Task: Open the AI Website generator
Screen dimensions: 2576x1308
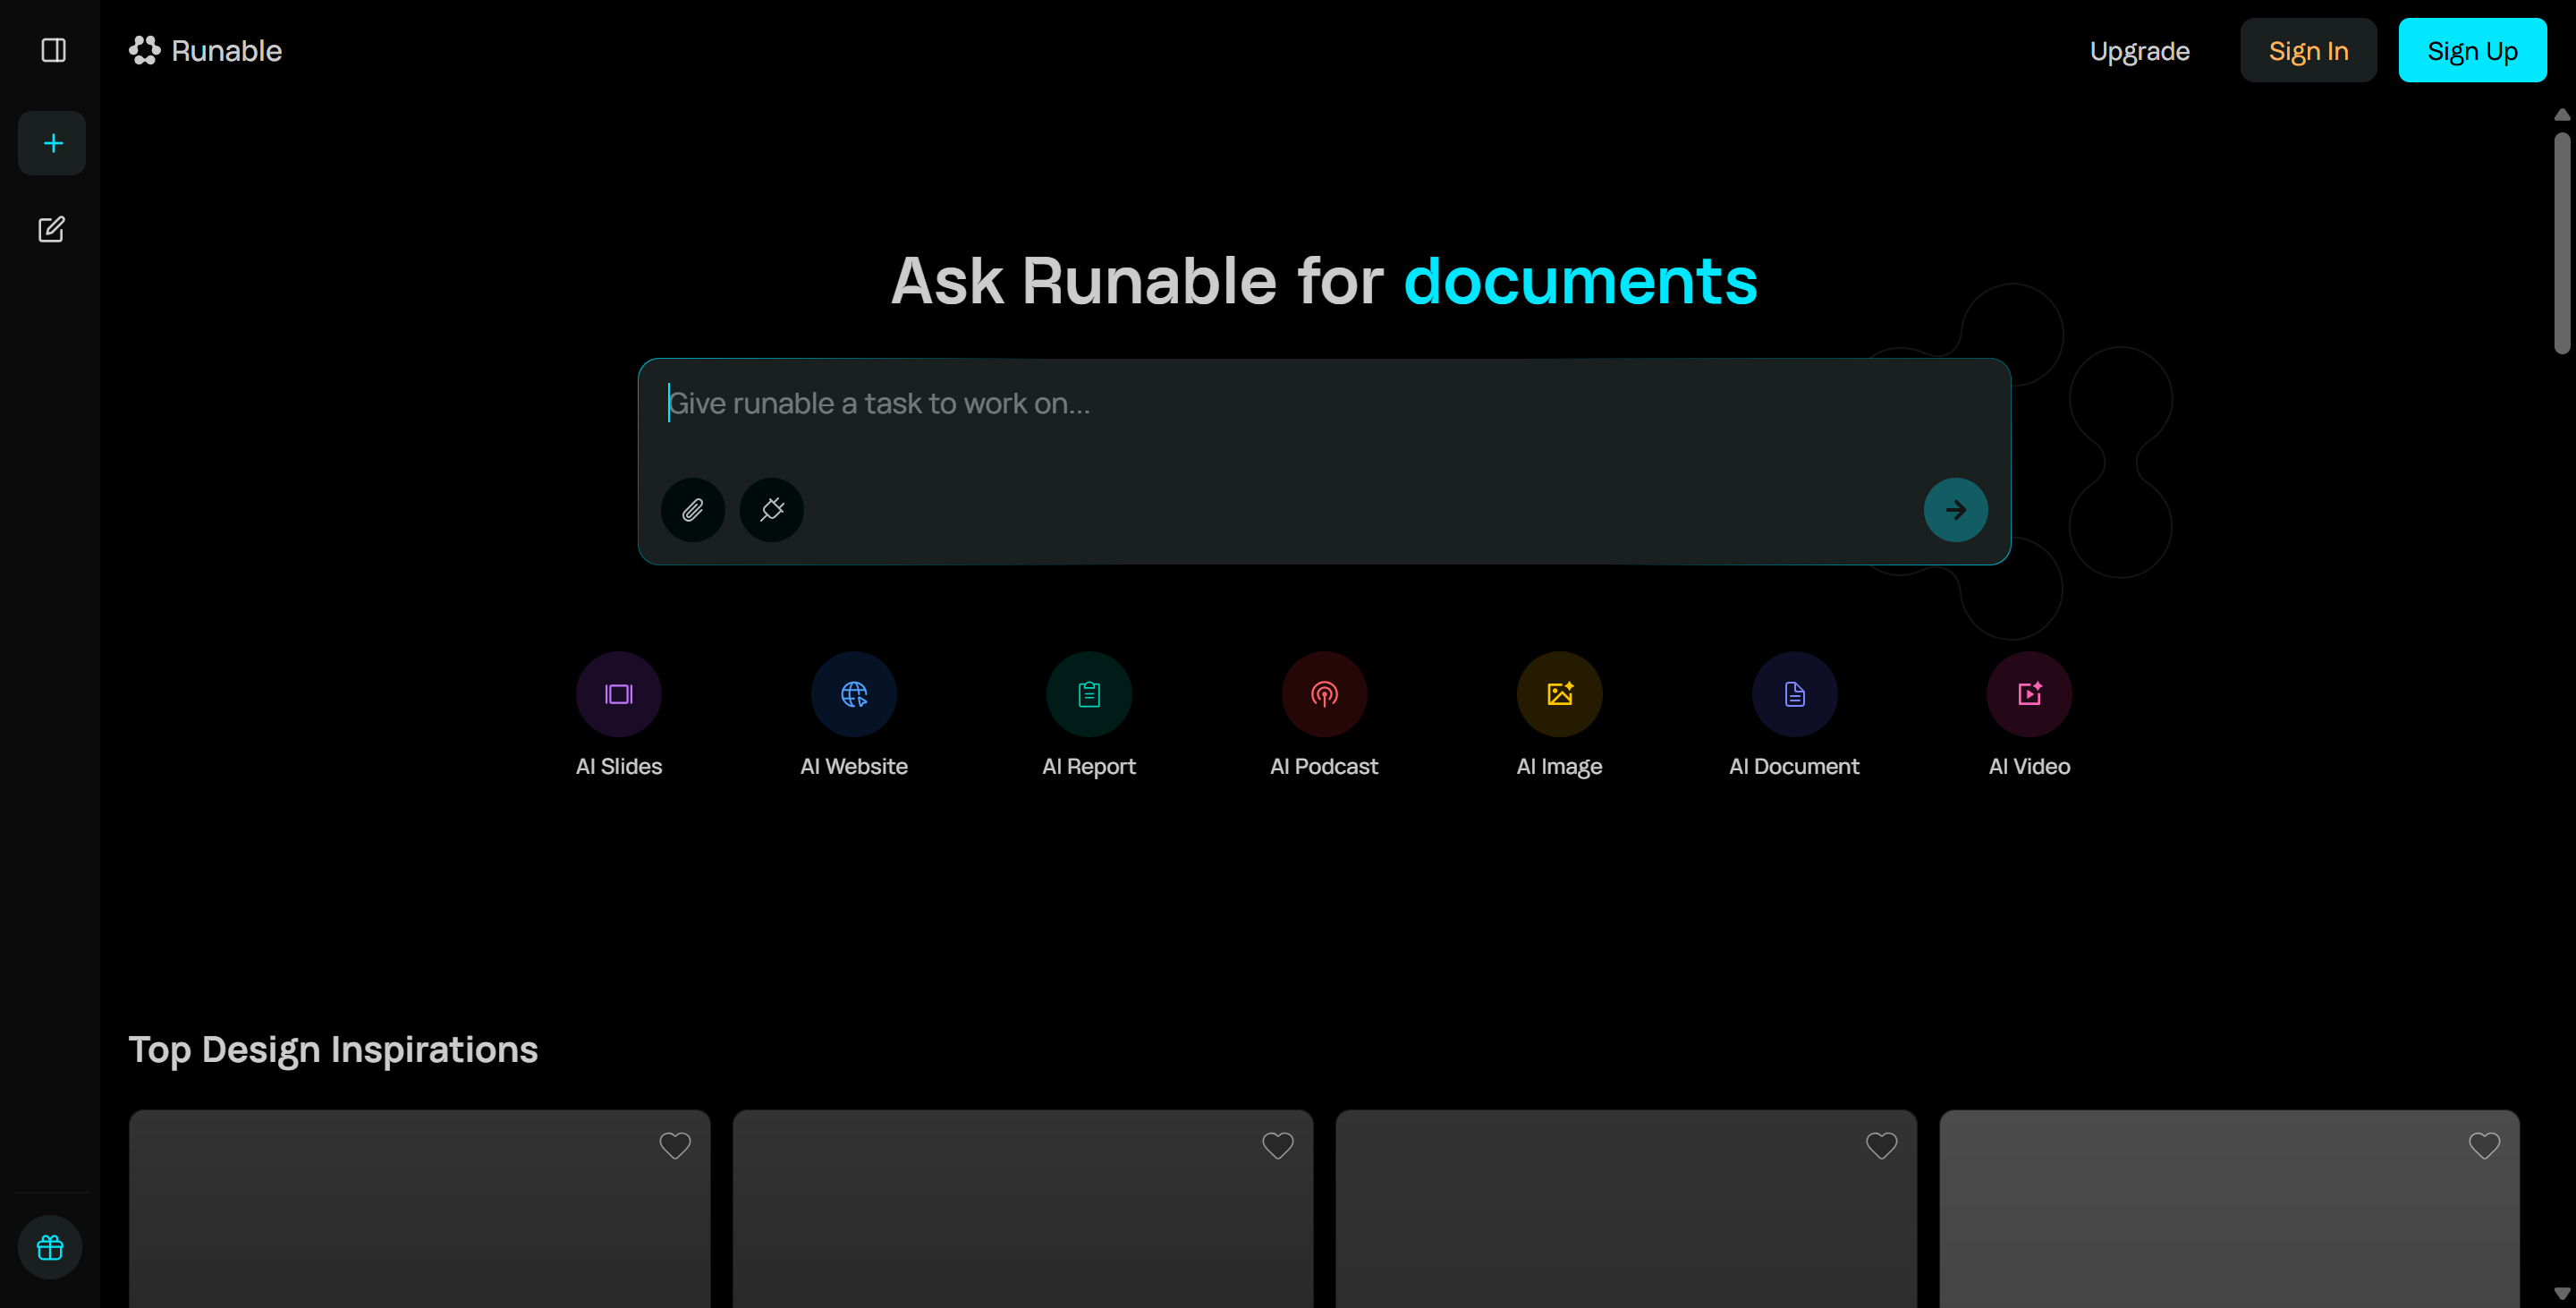Action: (x=853, y=694)
